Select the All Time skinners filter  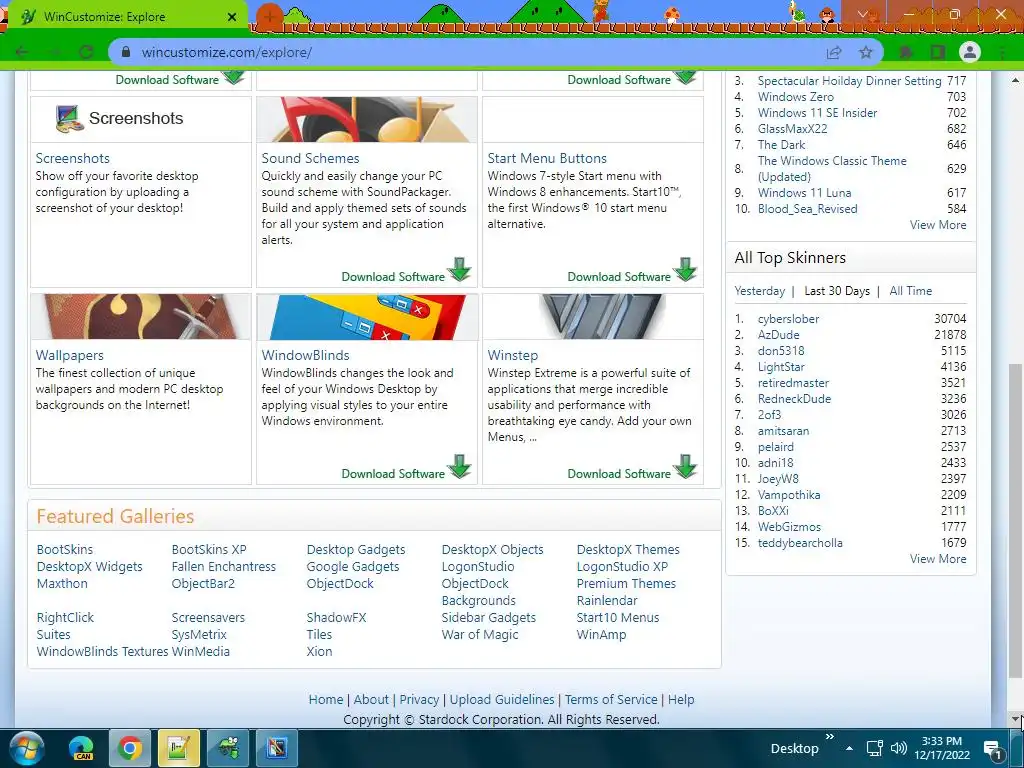tap(910, 291)
